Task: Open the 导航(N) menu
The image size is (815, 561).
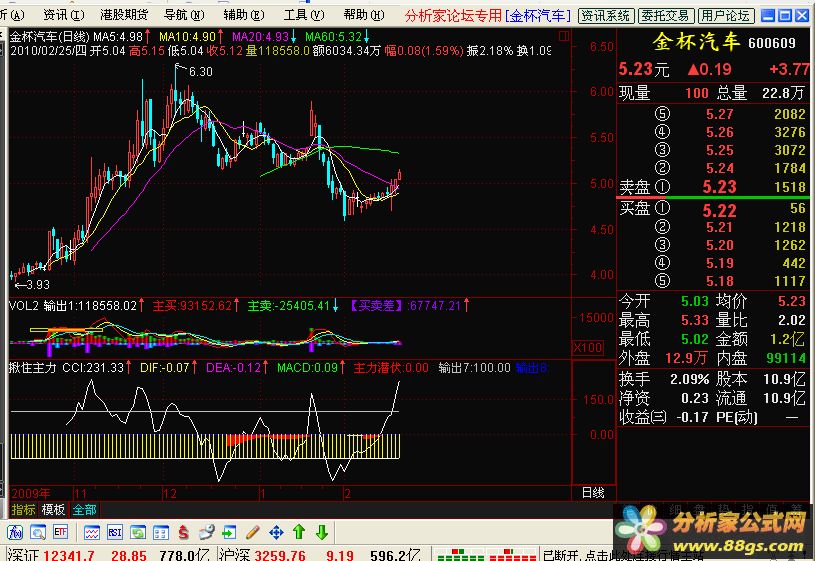Action: (x=184, y=15)
